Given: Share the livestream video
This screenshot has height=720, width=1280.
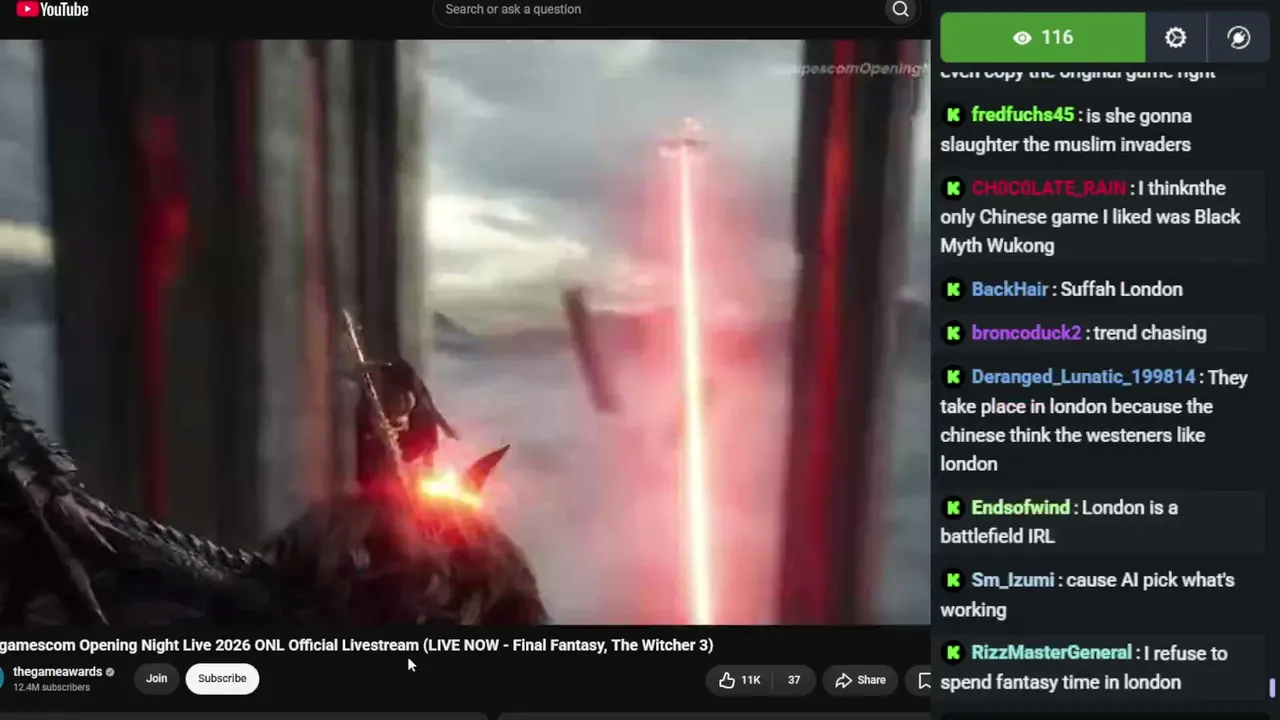Looking at the screenshot, I should click(x=861, y=680).
